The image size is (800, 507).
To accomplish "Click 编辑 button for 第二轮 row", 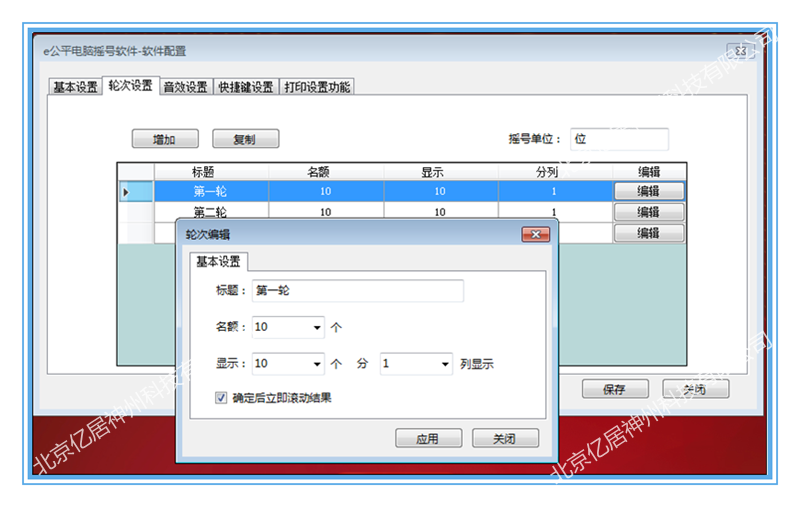I will [x=648, y=212].
